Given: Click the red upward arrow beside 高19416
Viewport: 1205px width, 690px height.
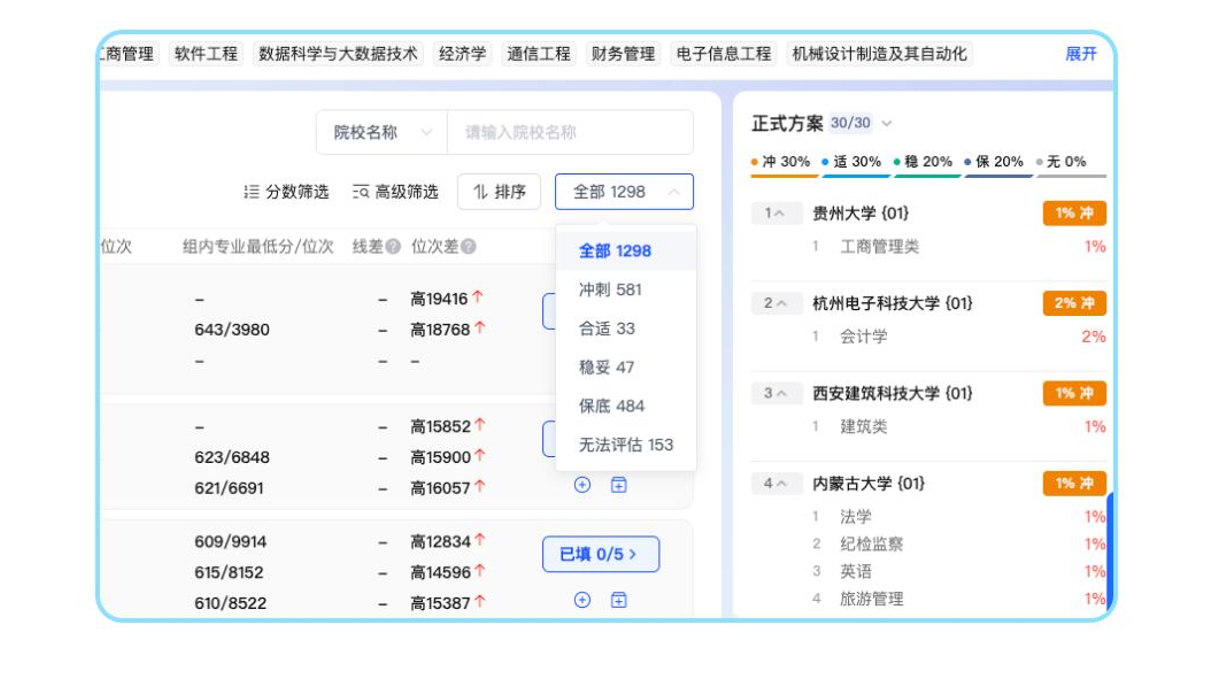Looking at the screenshot, I should tap(479, 295).
